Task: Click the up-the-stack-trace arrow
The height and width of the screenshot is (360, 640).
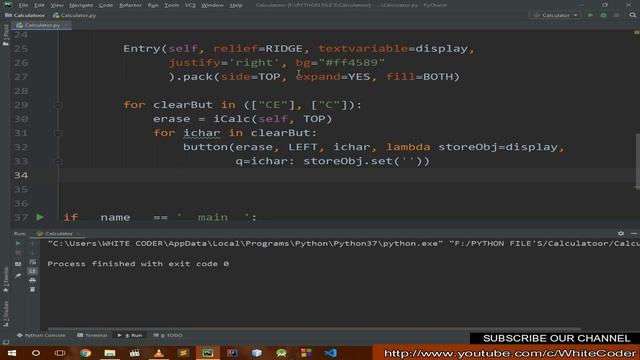Action: (33, 244)
